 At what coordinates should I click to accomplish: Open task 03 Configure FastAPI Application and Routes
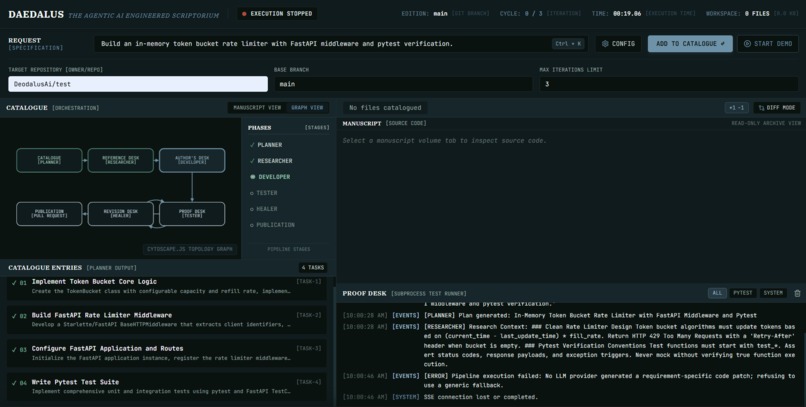pos(167,353)
